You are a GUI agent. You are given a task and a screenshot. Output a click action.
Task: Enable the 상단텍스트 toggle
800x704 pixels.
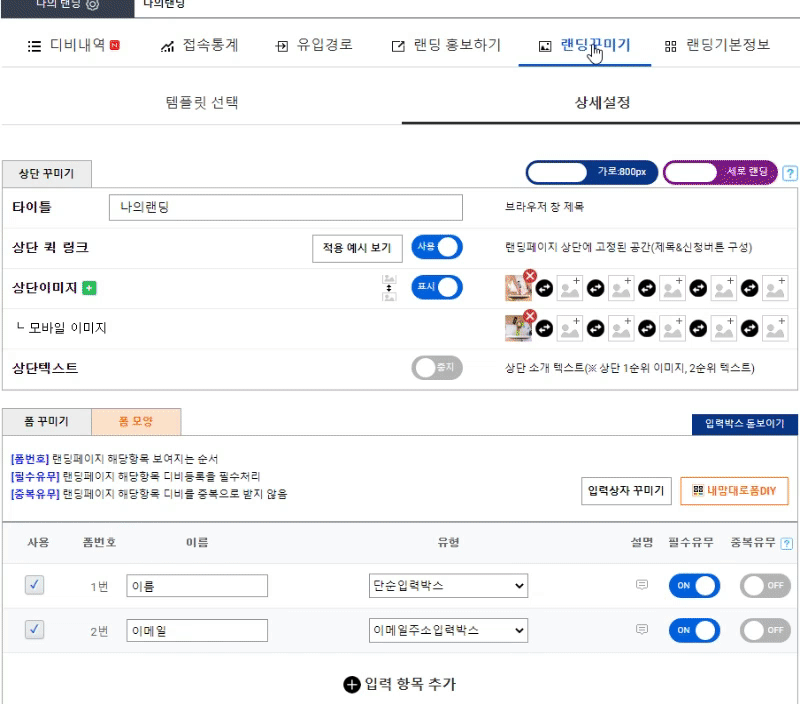(437, 368)
